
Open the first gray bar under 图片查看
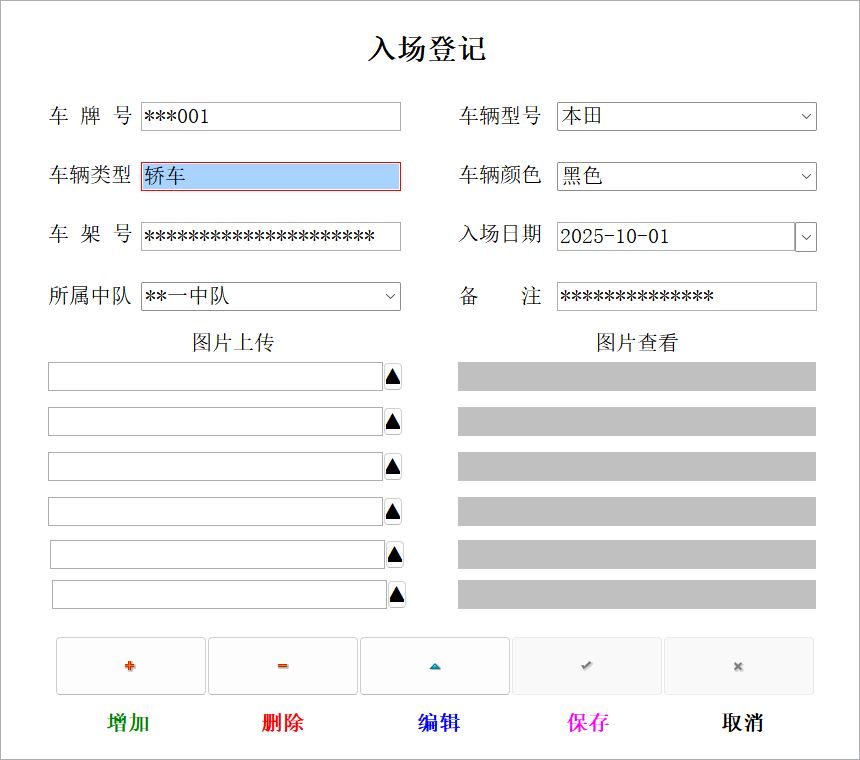[x=637, y=377]
